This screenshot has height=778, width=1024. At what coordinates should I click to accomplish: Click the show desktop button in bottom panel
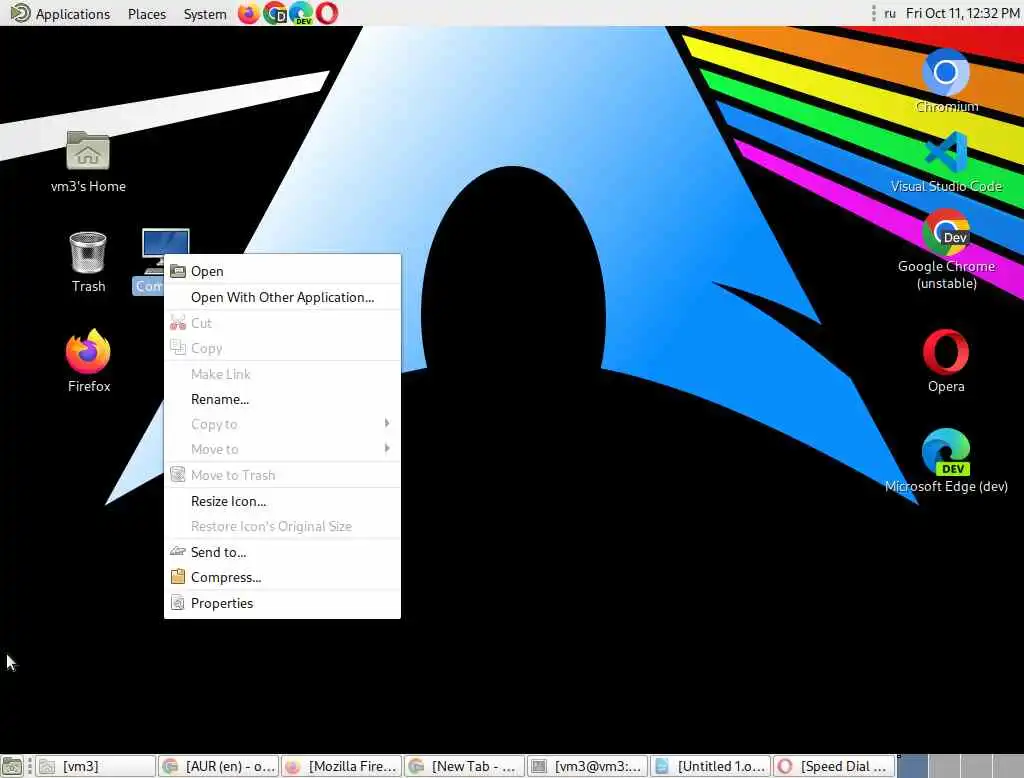click(x=12, y=766)
